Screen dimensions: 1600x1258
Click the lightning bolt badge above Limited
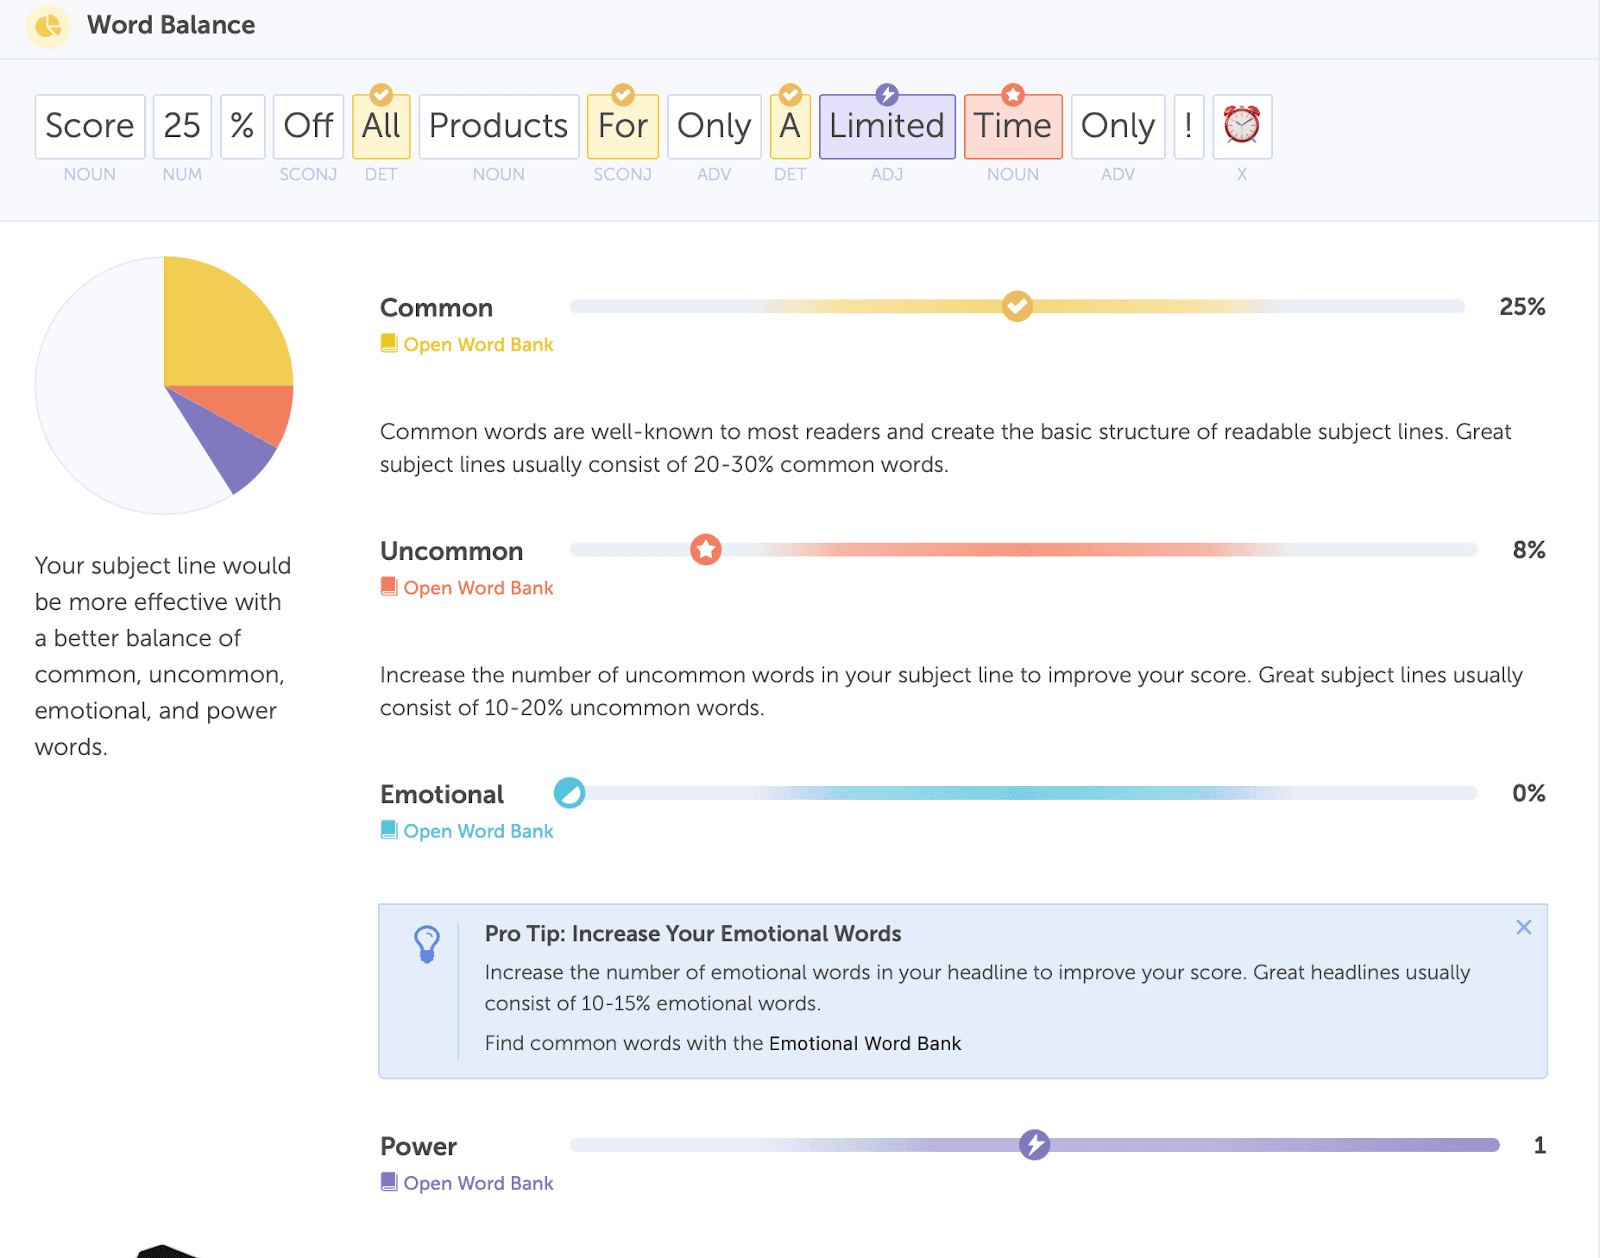tap(887, 95)
